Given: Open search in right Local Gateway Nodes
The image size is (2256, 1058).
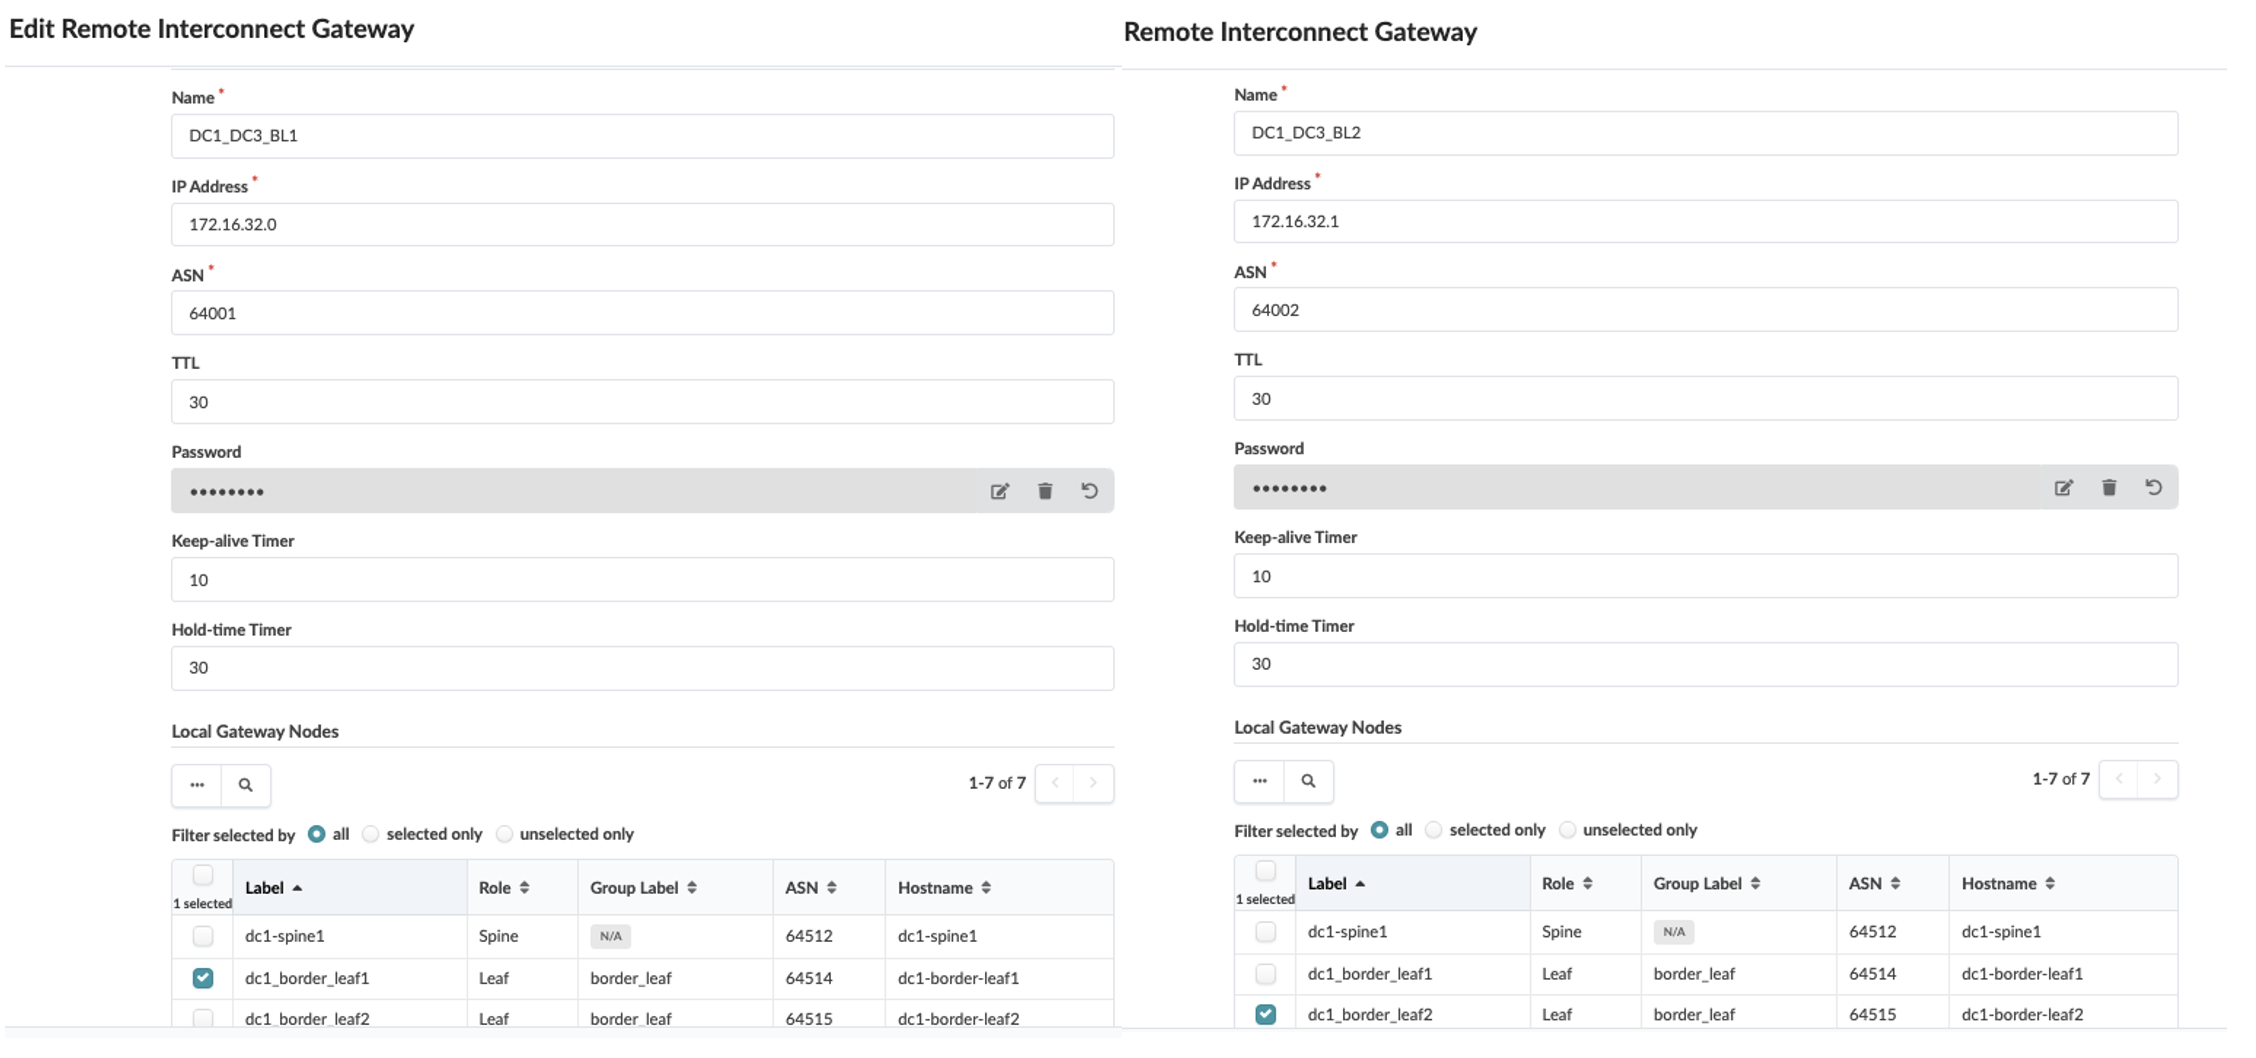Looking at the screenshot, I should [1308, 781].
